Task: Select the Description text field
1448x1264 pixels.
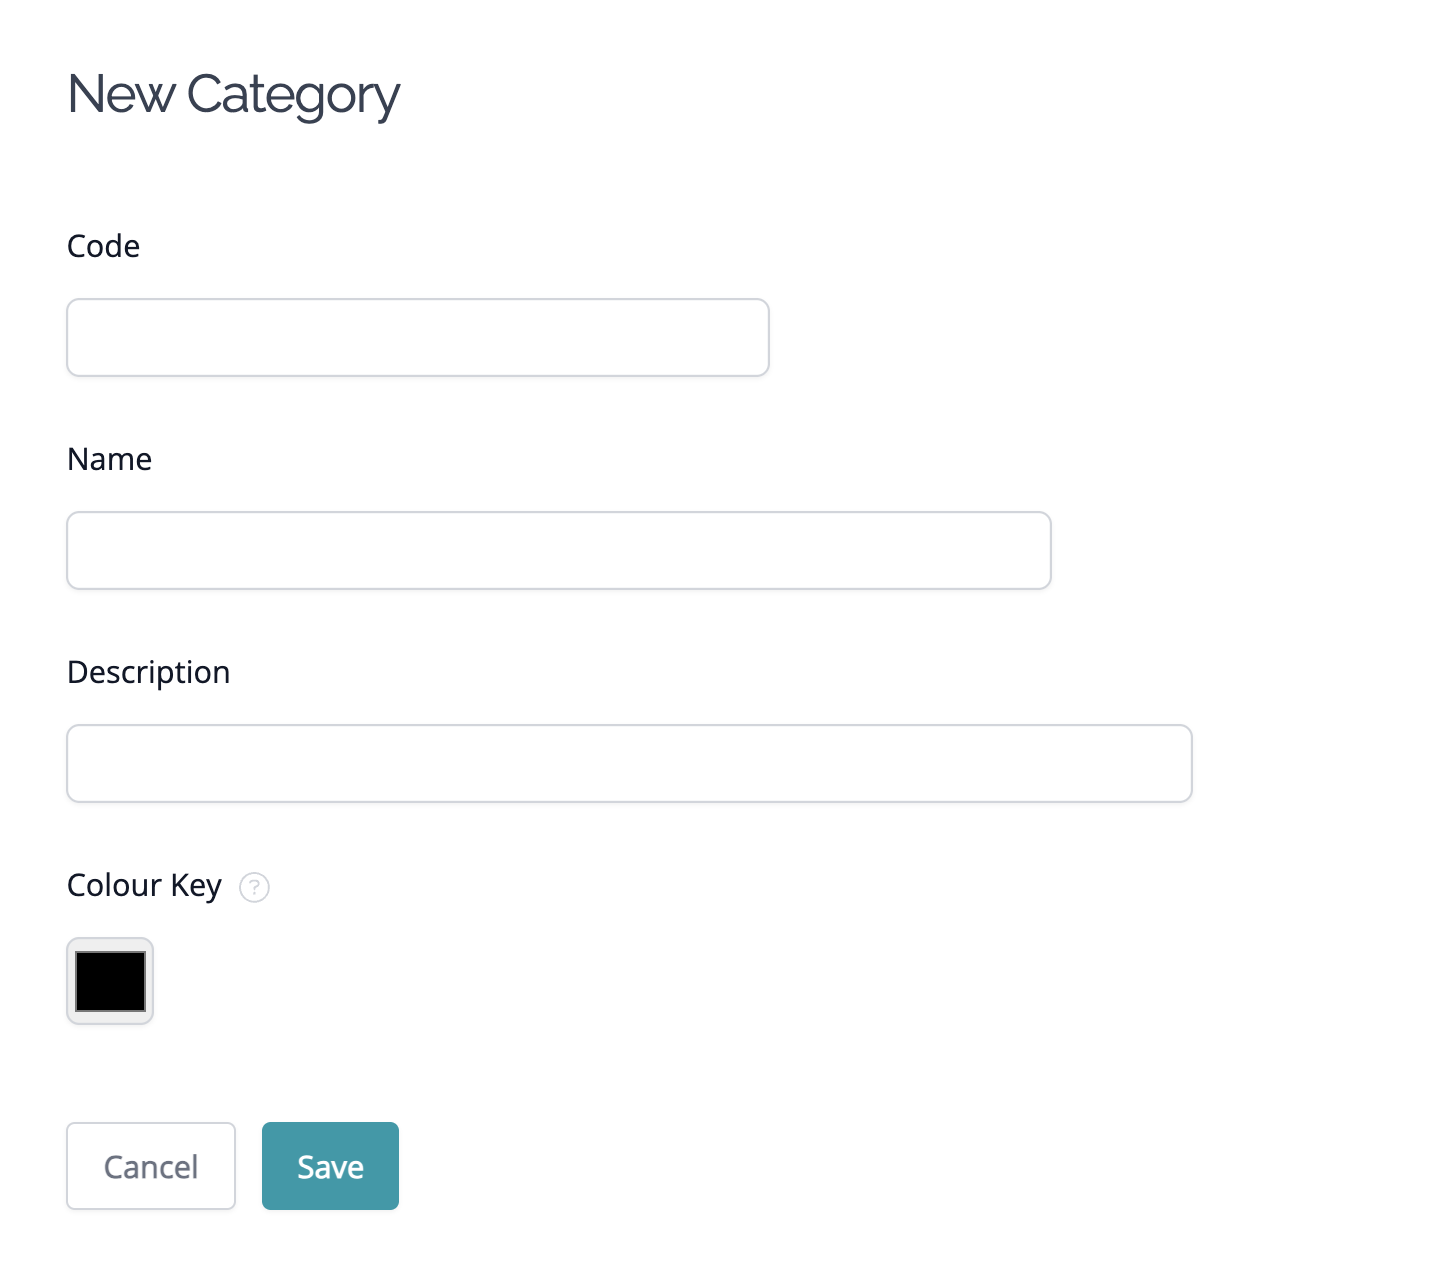Action: (x=629, y=764)
